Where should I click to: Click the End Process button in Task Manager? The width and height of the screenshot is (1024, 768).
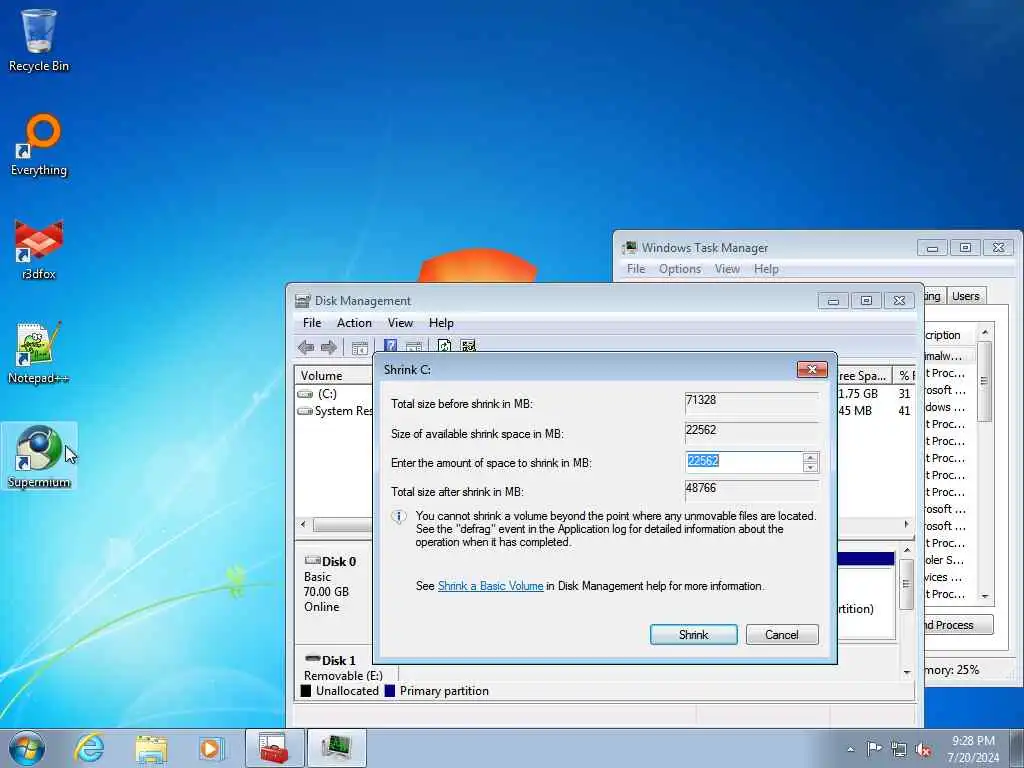pyautogui.click(x=958, y=625)
